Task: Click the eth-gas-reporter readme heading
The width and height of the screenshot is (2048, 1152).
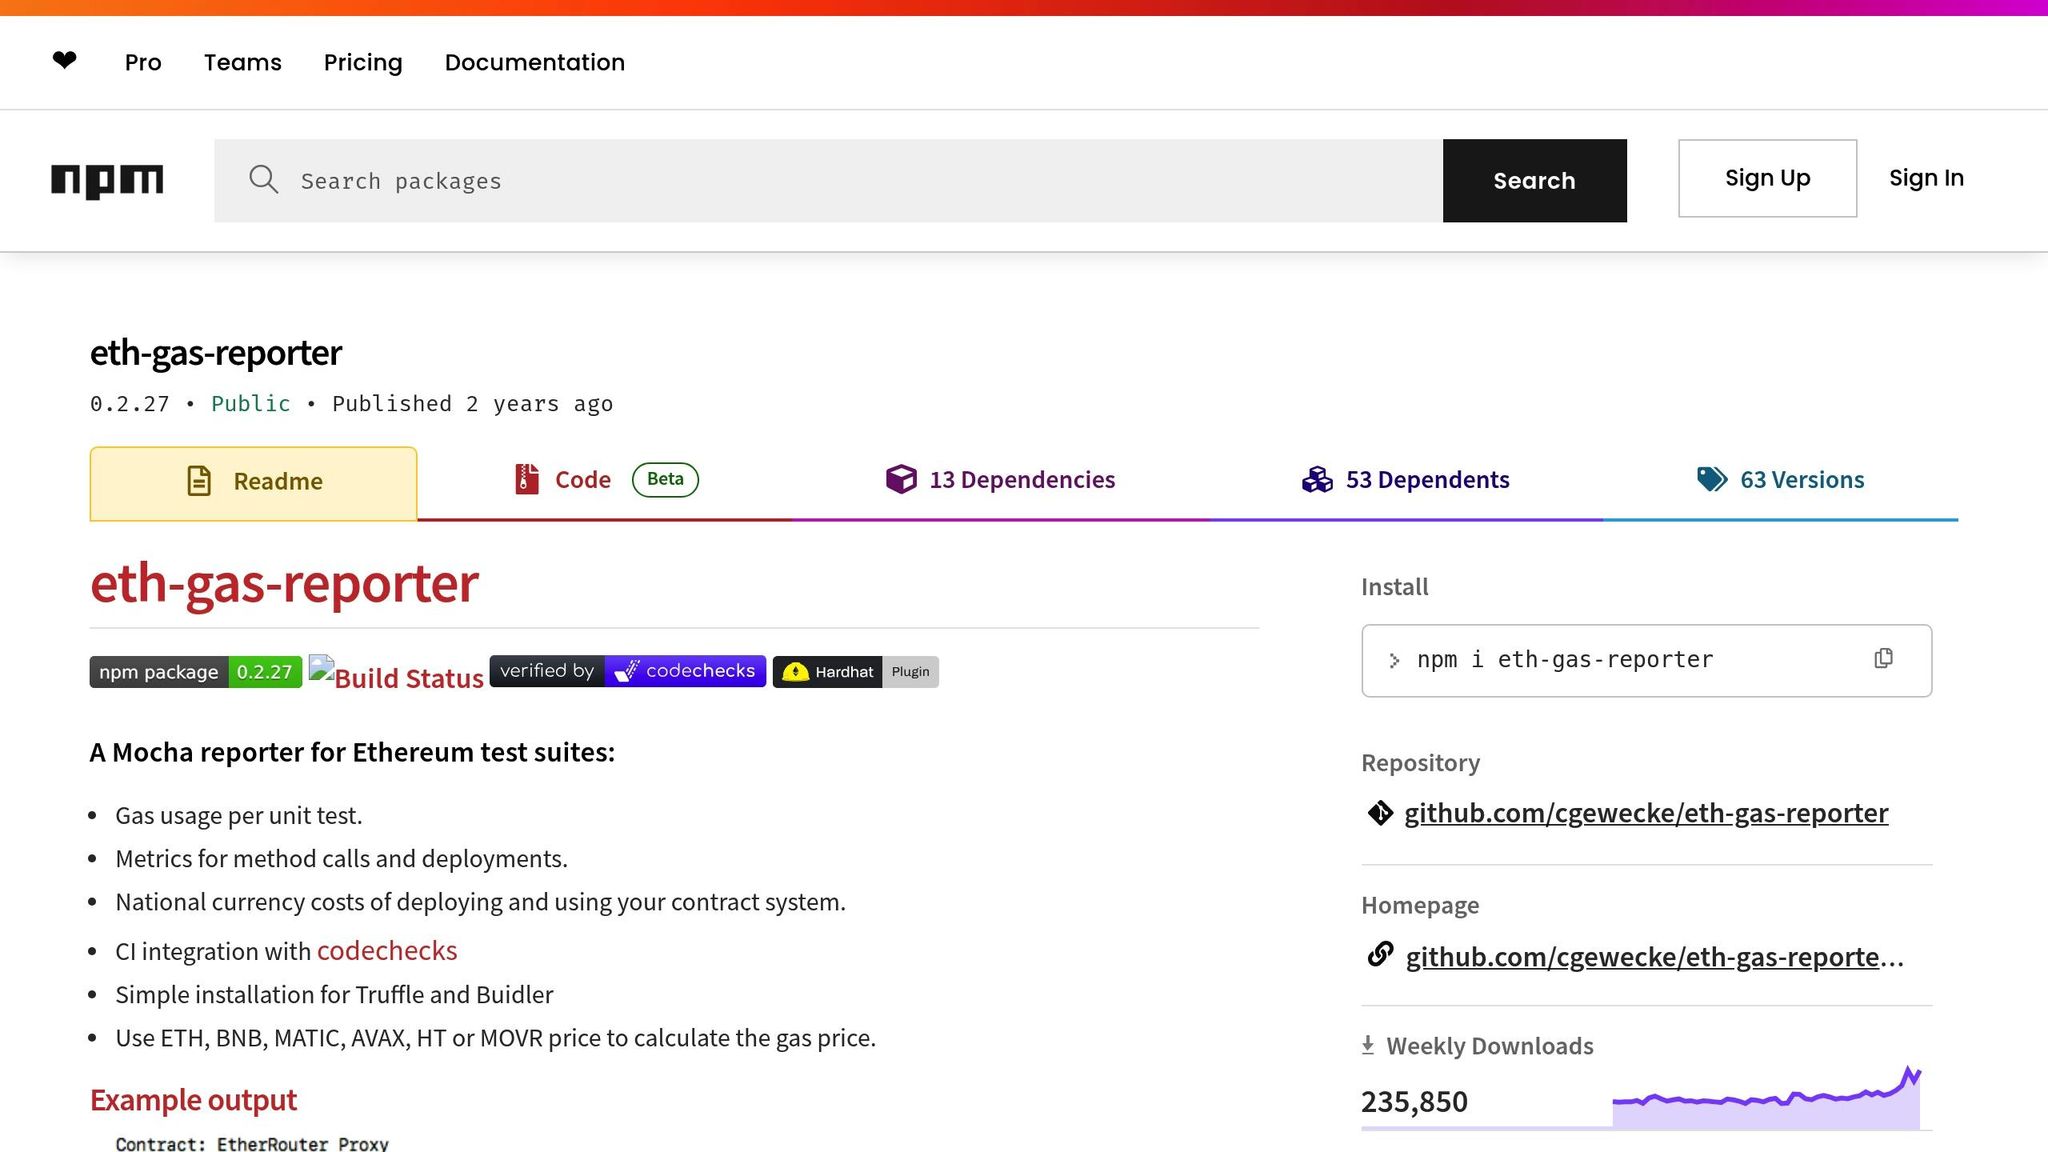Action: coord(284,583)
